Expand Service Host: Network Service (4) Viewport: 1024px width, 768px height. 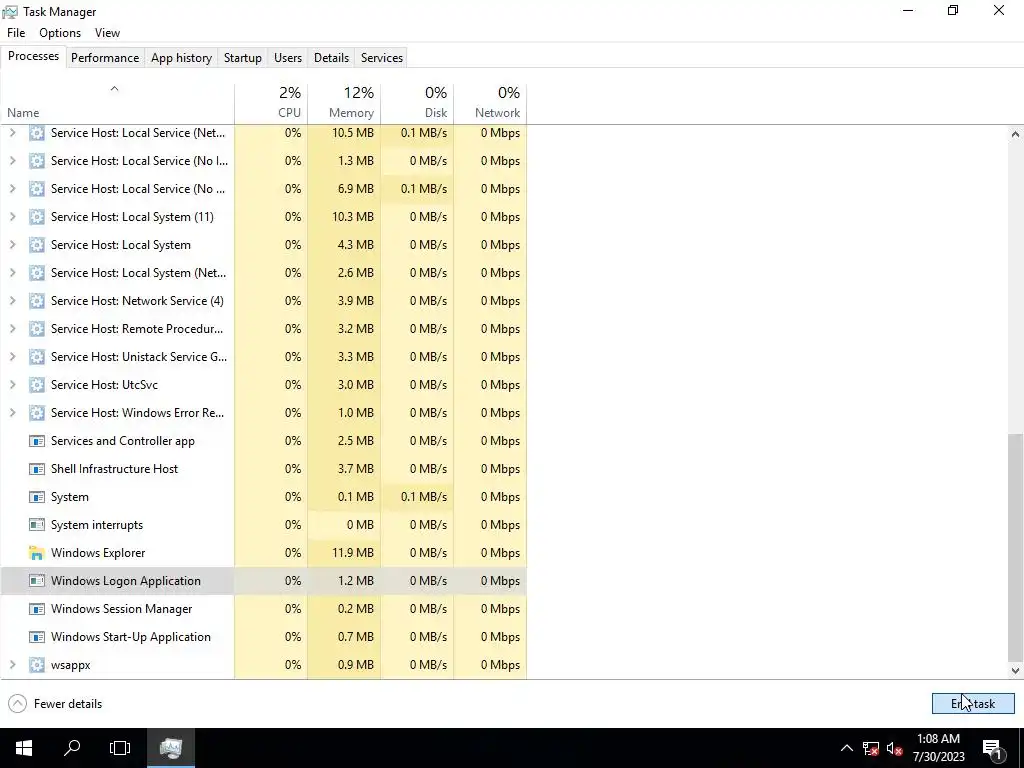(12, 301)
